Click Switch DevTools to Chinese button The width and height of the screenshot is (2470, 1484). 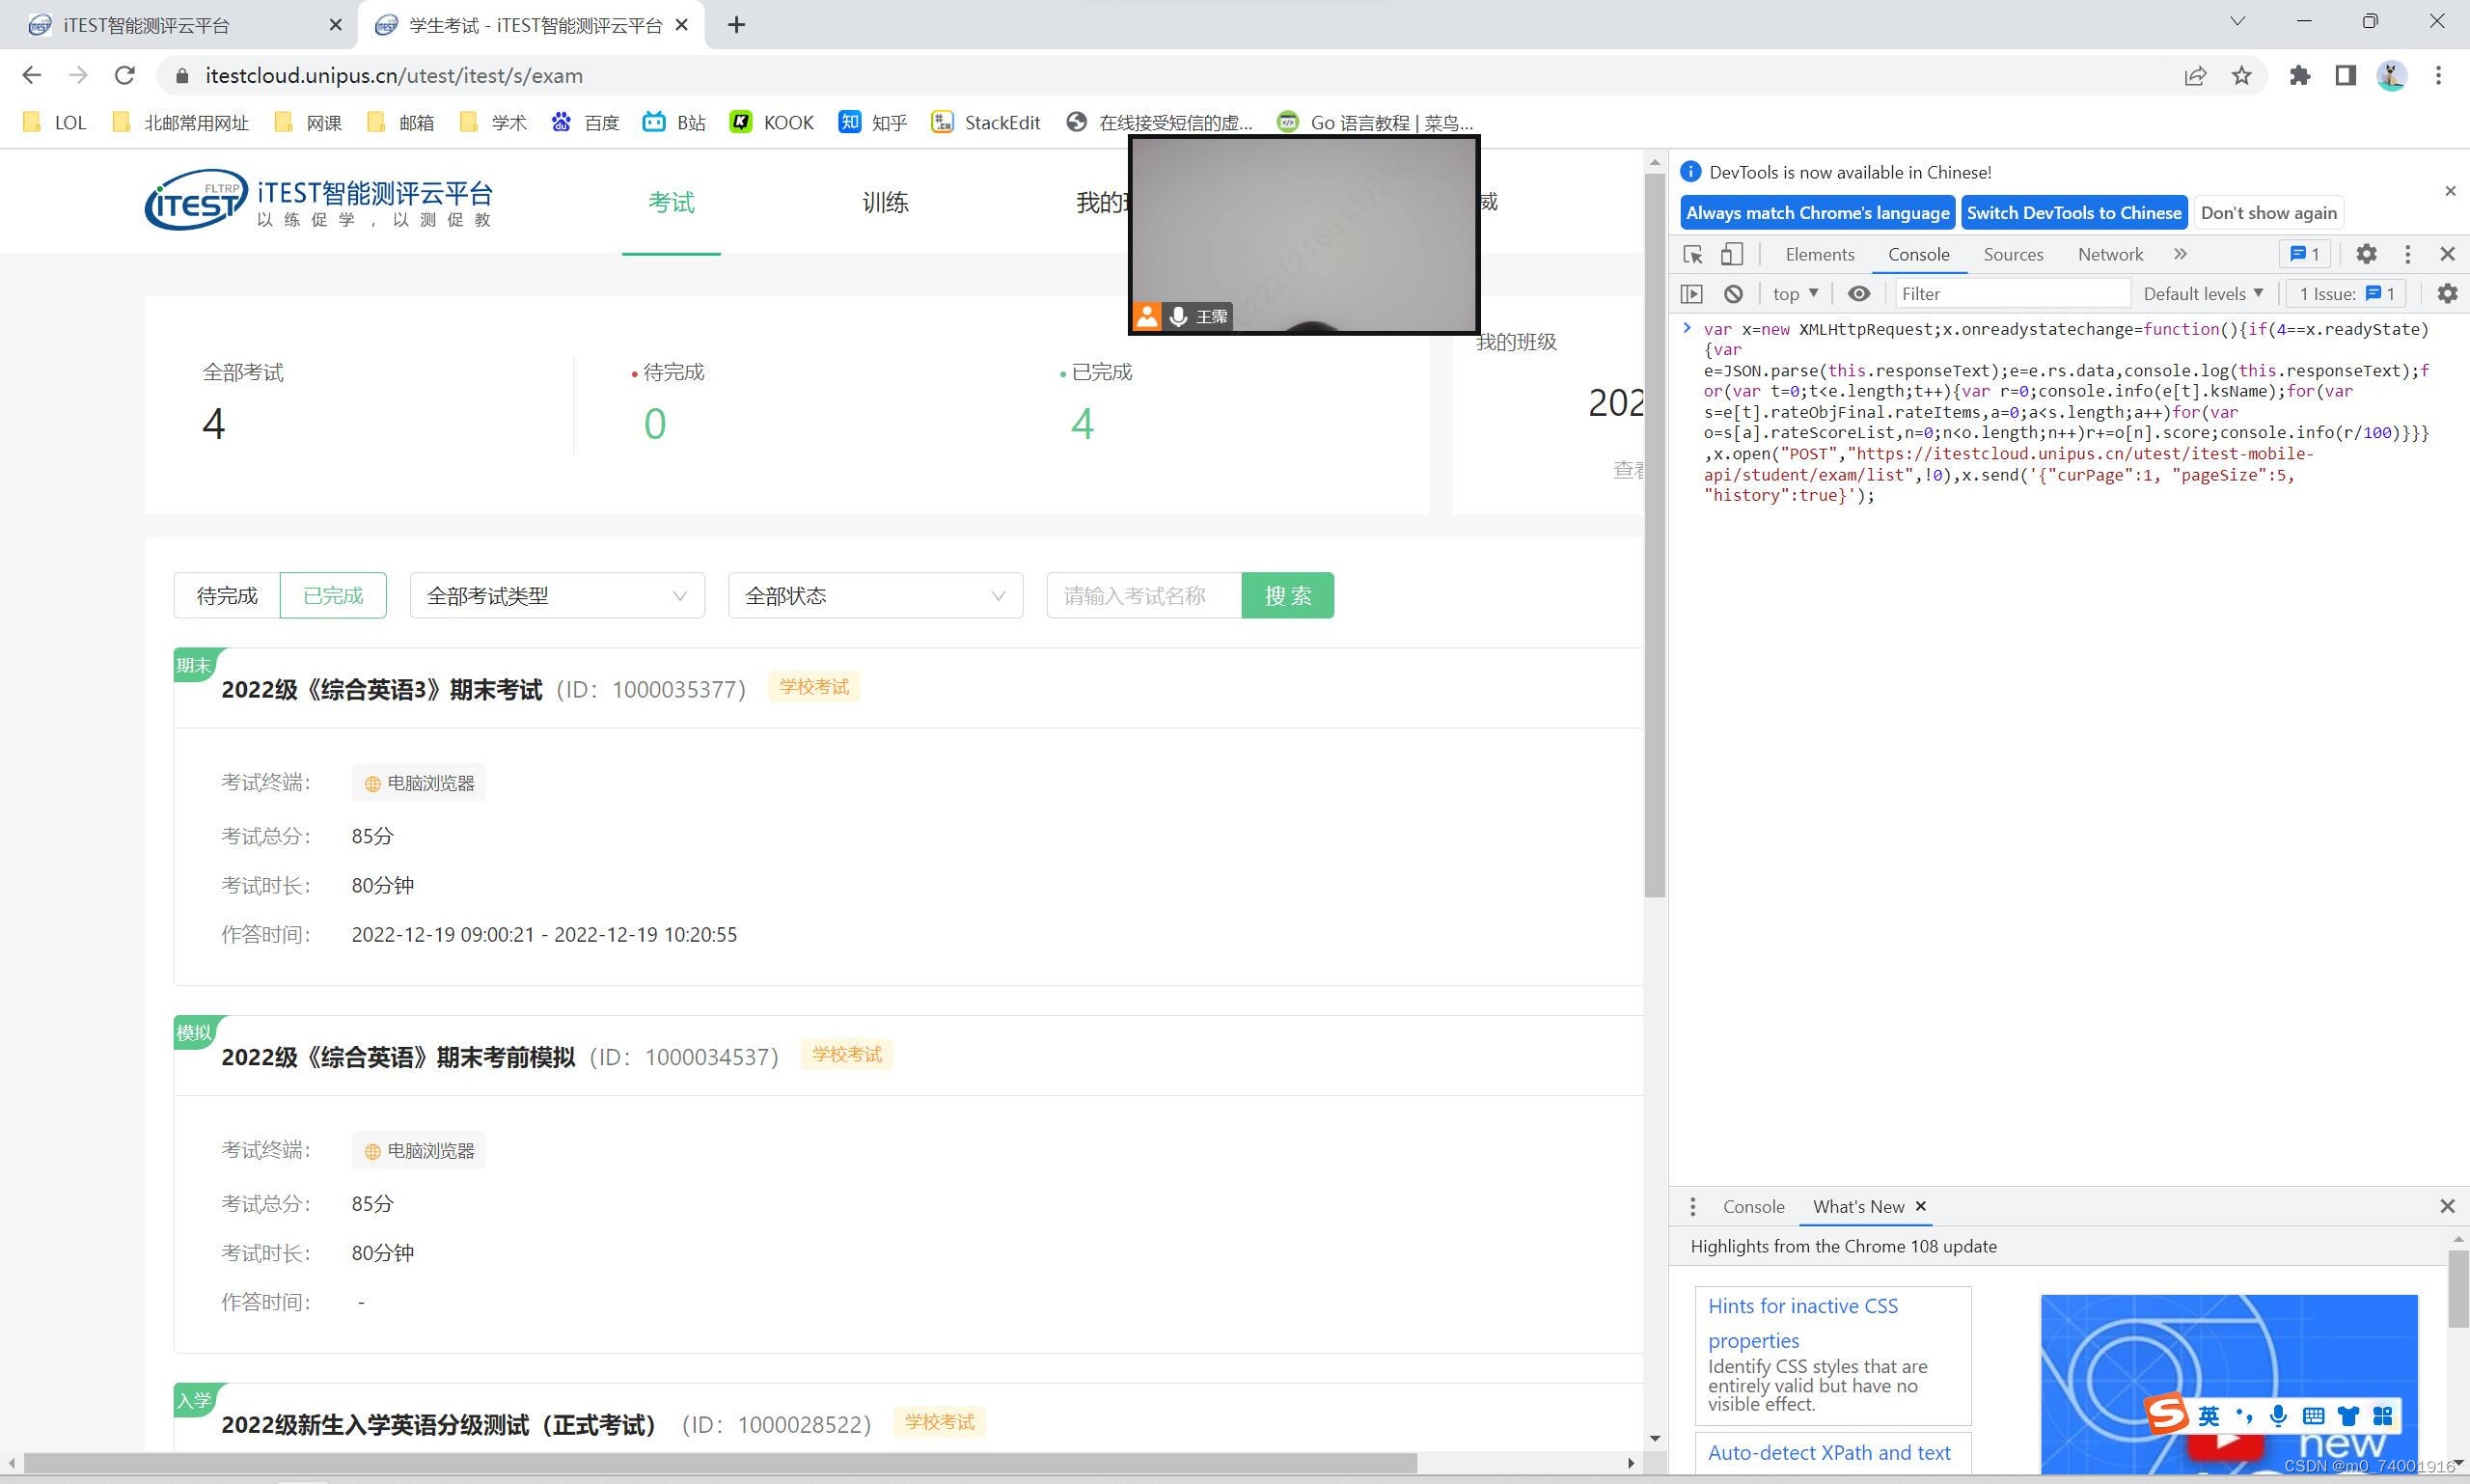[2073, 213]
